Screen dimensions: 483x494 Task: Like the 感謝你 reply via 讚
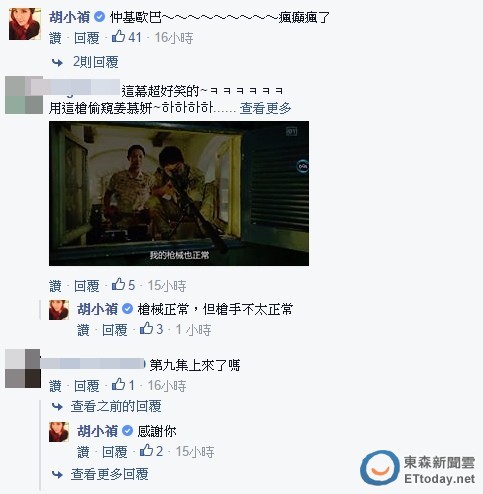[x=83, y=452]
